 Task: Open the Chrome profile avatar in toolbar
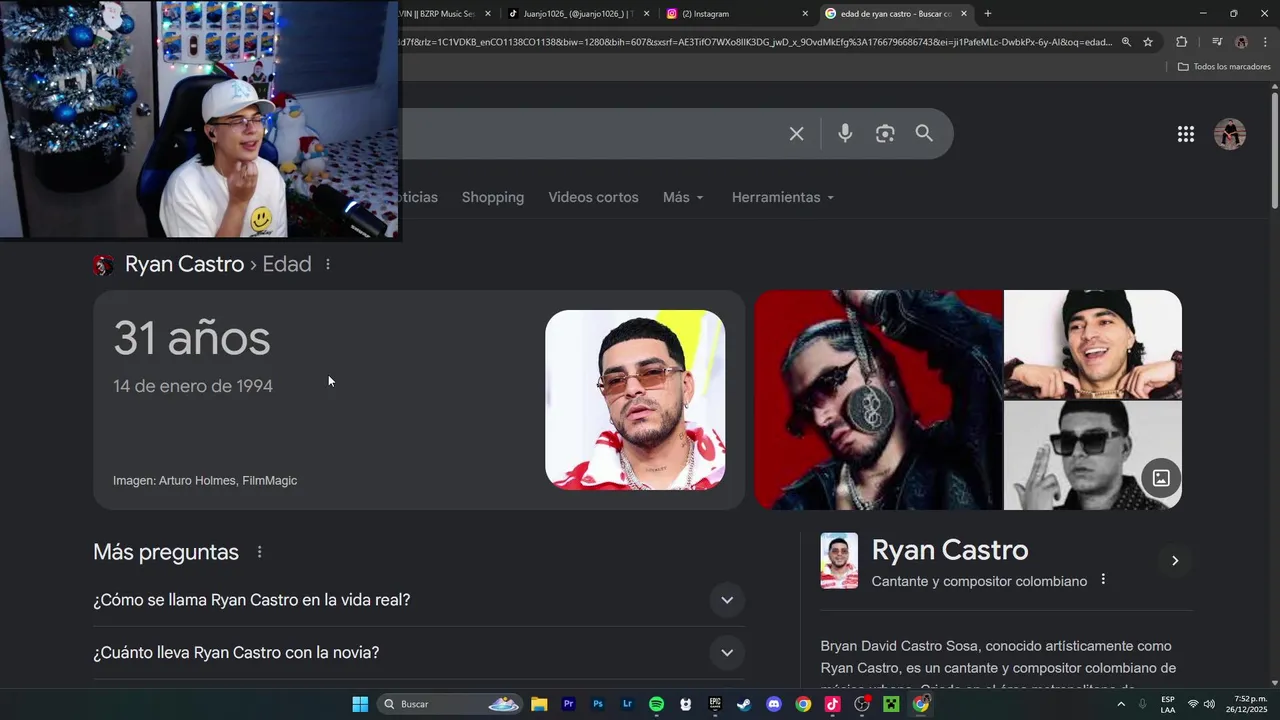[1241, 42]
